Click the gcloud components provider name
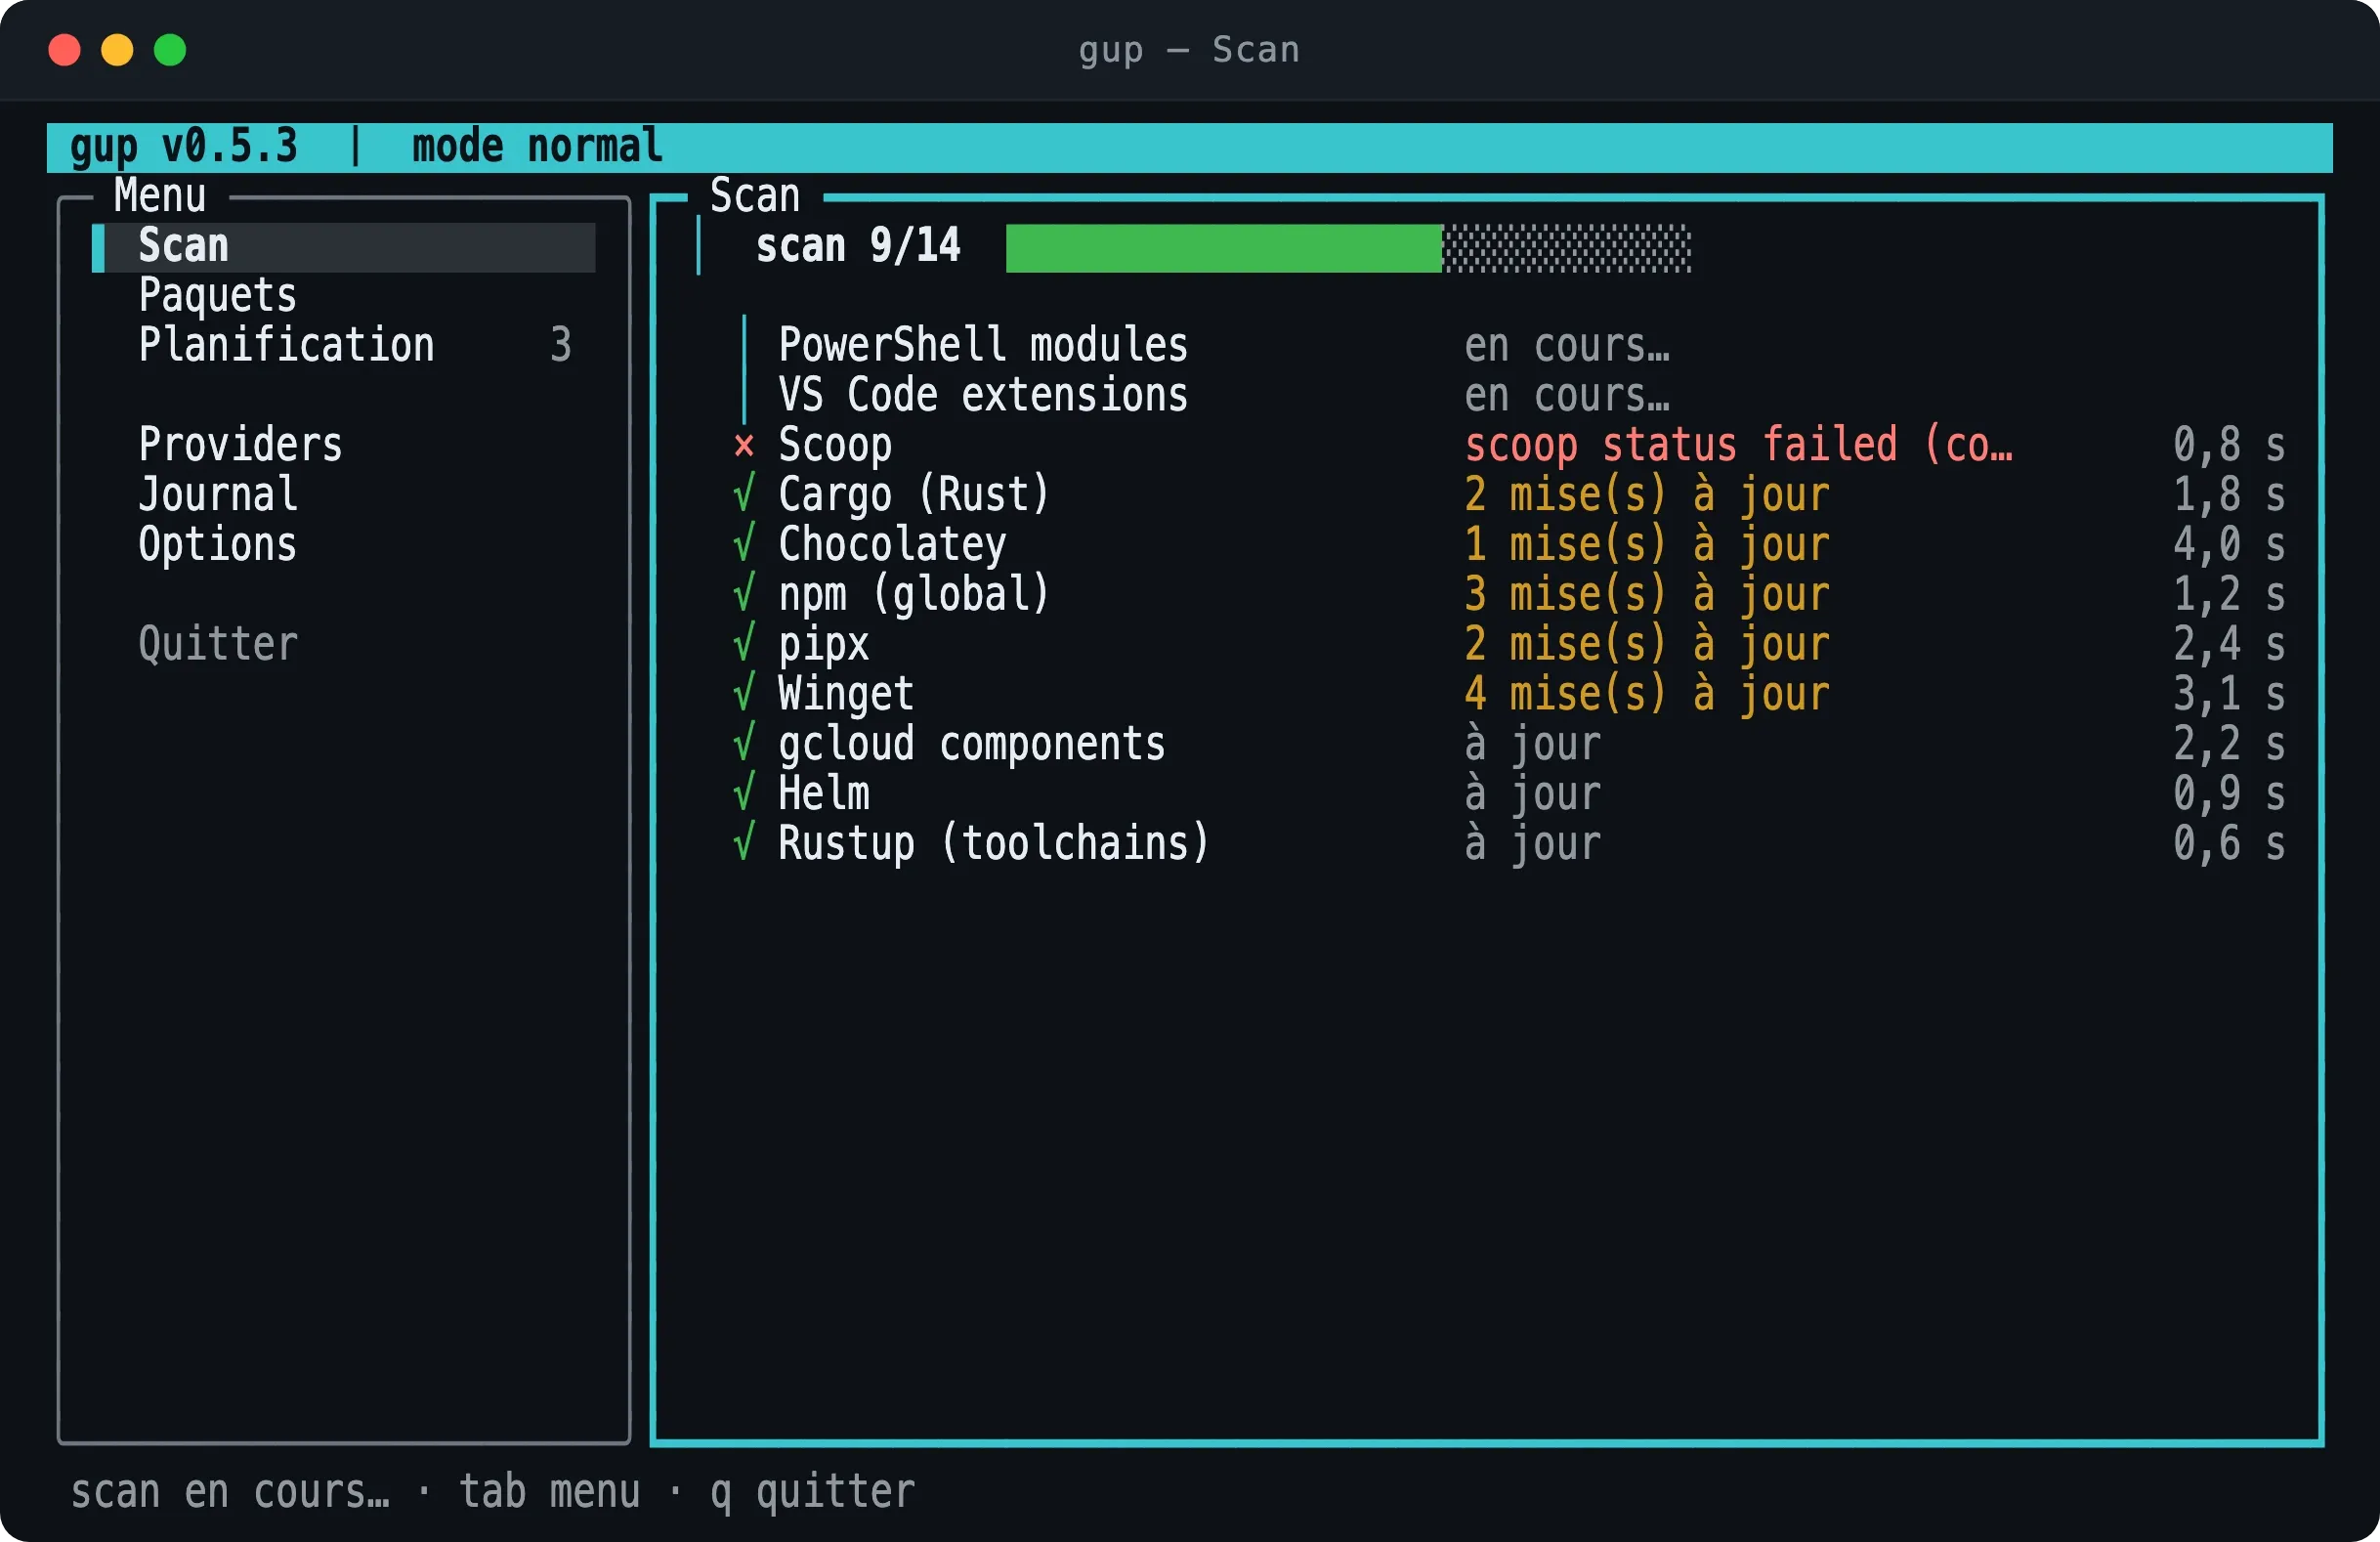This screenshot has height=1542, width=2380. click(x=971, y=744)
